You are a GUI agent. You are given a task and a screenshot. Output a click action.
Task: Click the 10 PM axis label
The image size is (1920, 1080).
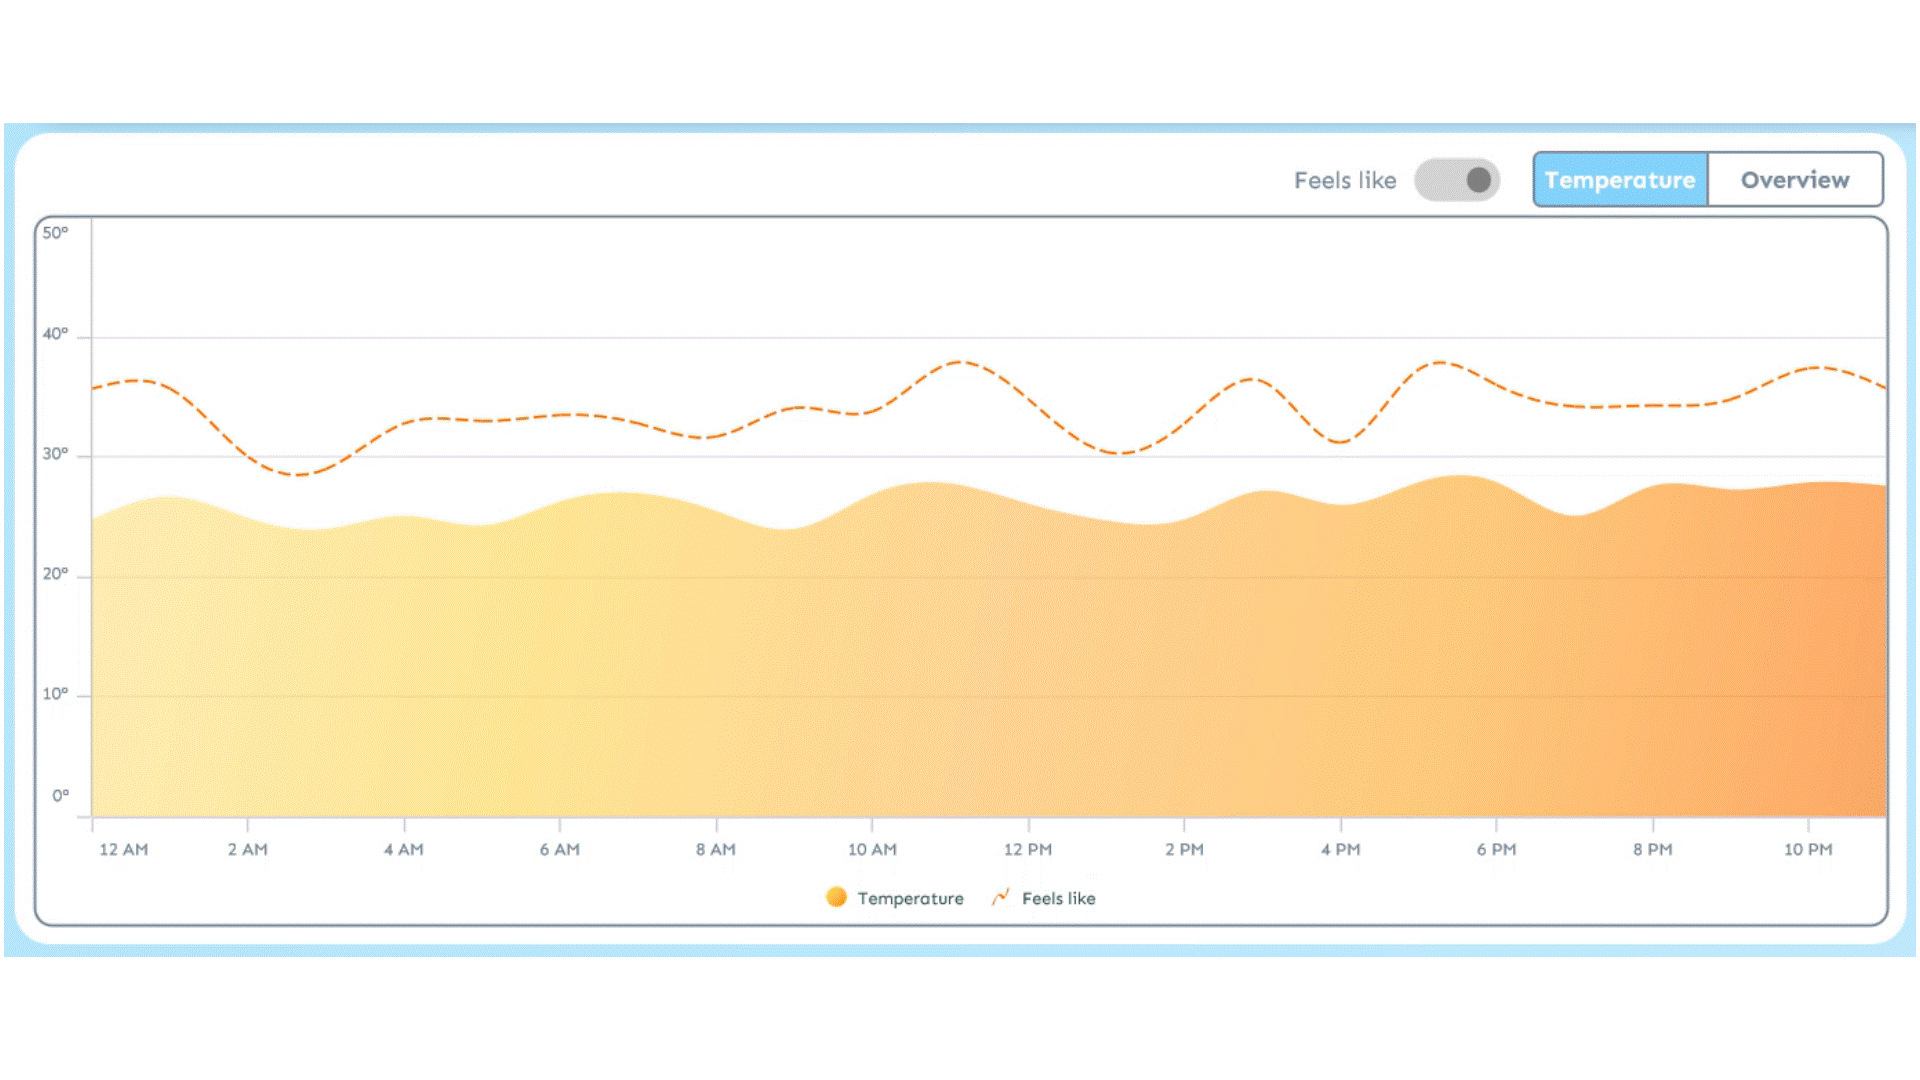(x=1808, y=849)
